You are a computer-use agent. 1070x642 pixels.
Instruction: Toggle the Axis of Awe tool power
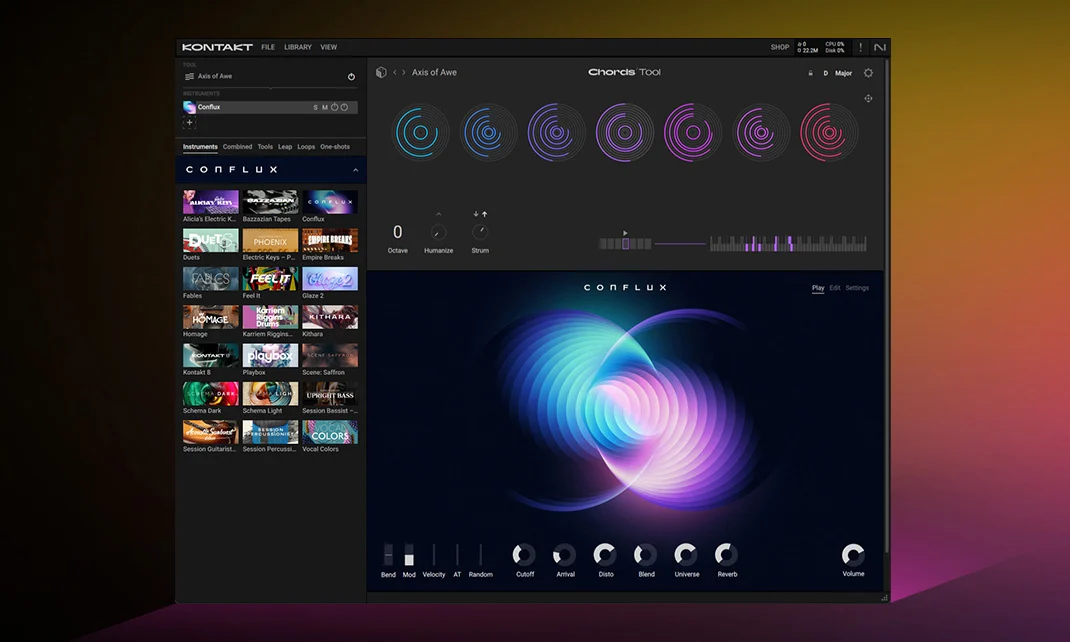[351, 77]
